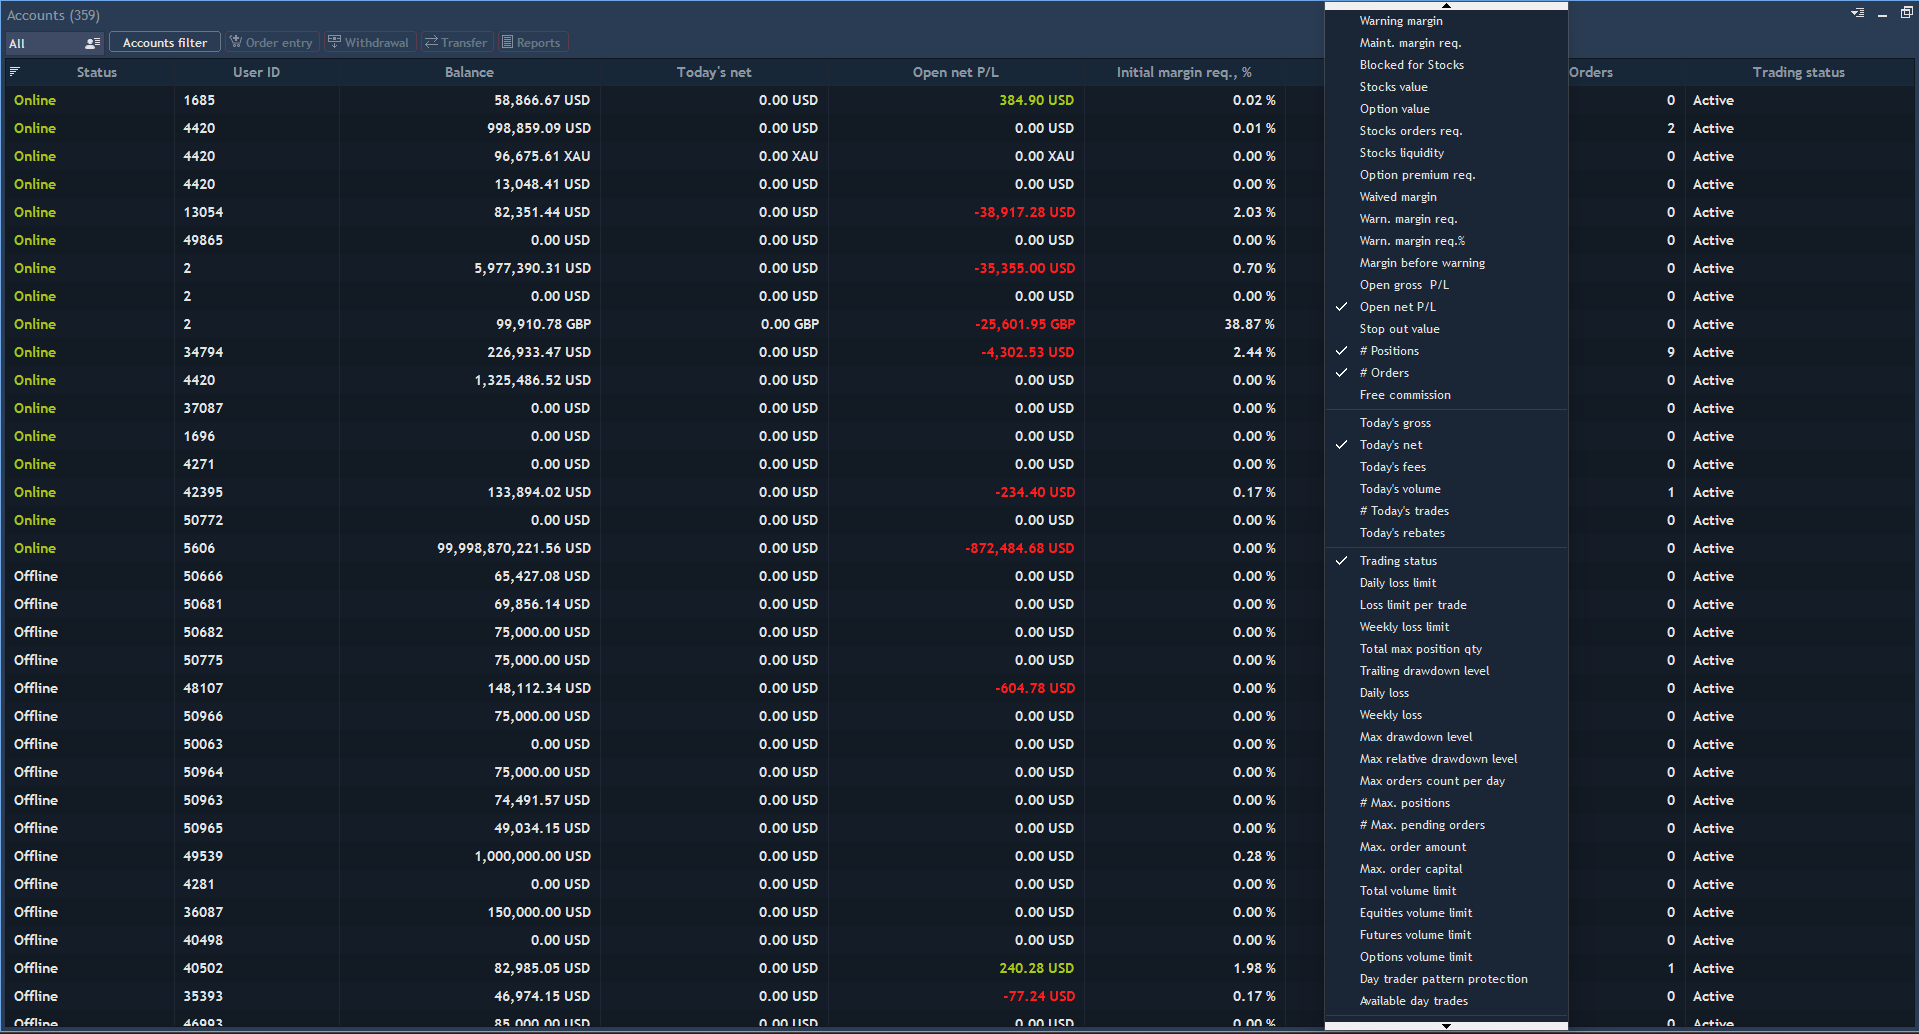Screen dimensions: 1919x1034
Task: Select the Online account with User ID 5606
Action: coord(200,548)
